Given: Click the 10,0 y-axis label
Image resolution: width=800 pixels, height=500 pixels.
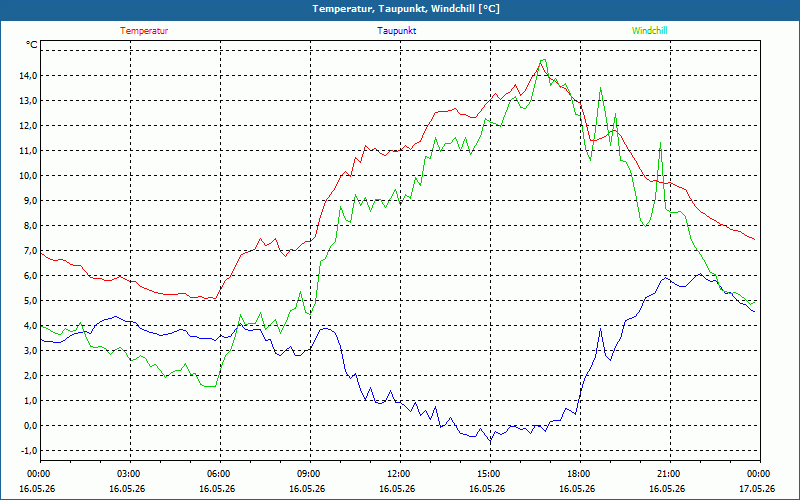Looking at the screenshot, I should (x=28, y=176).
